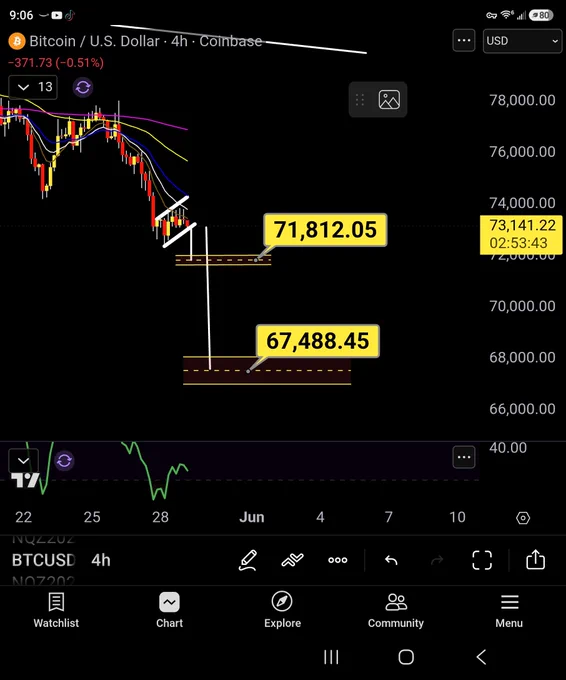This screenshot has width=566, height=680.
Task: Open the BTCUSD symbol selector
Action: pyautogui.click(x=43, y=560)
